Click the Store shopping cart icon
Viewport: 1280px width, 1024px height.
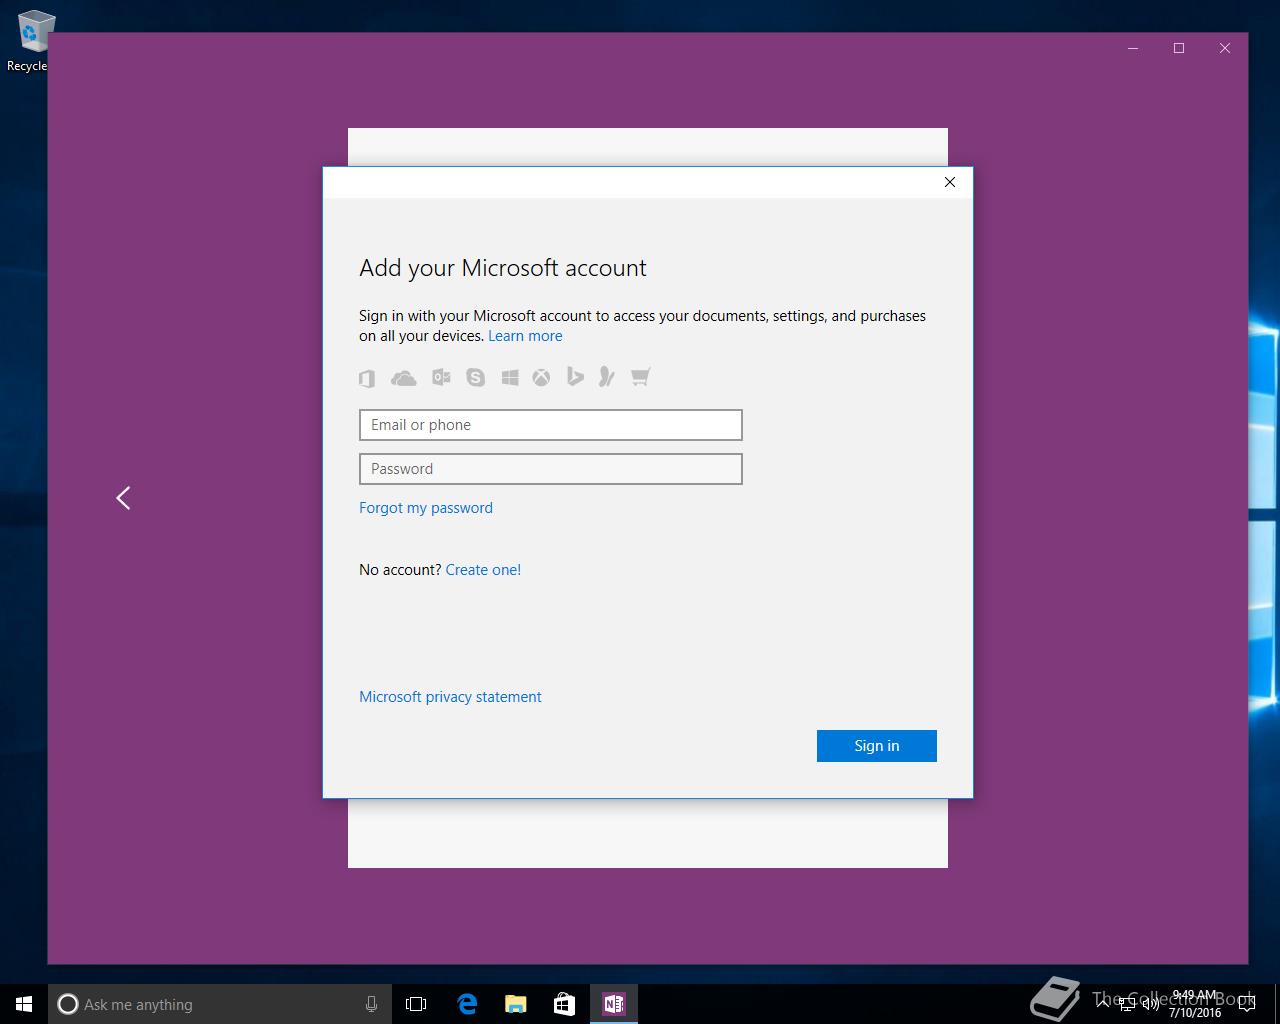point(641,377)
